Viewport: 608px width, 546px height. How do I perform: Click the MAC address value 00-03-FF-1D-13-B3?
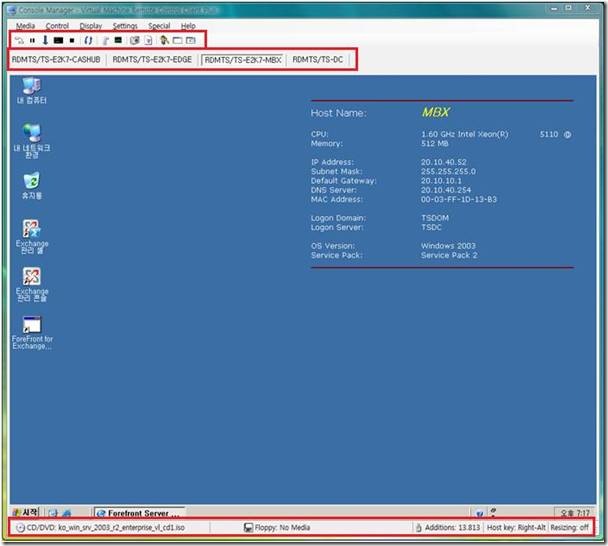tap(459, 199)
